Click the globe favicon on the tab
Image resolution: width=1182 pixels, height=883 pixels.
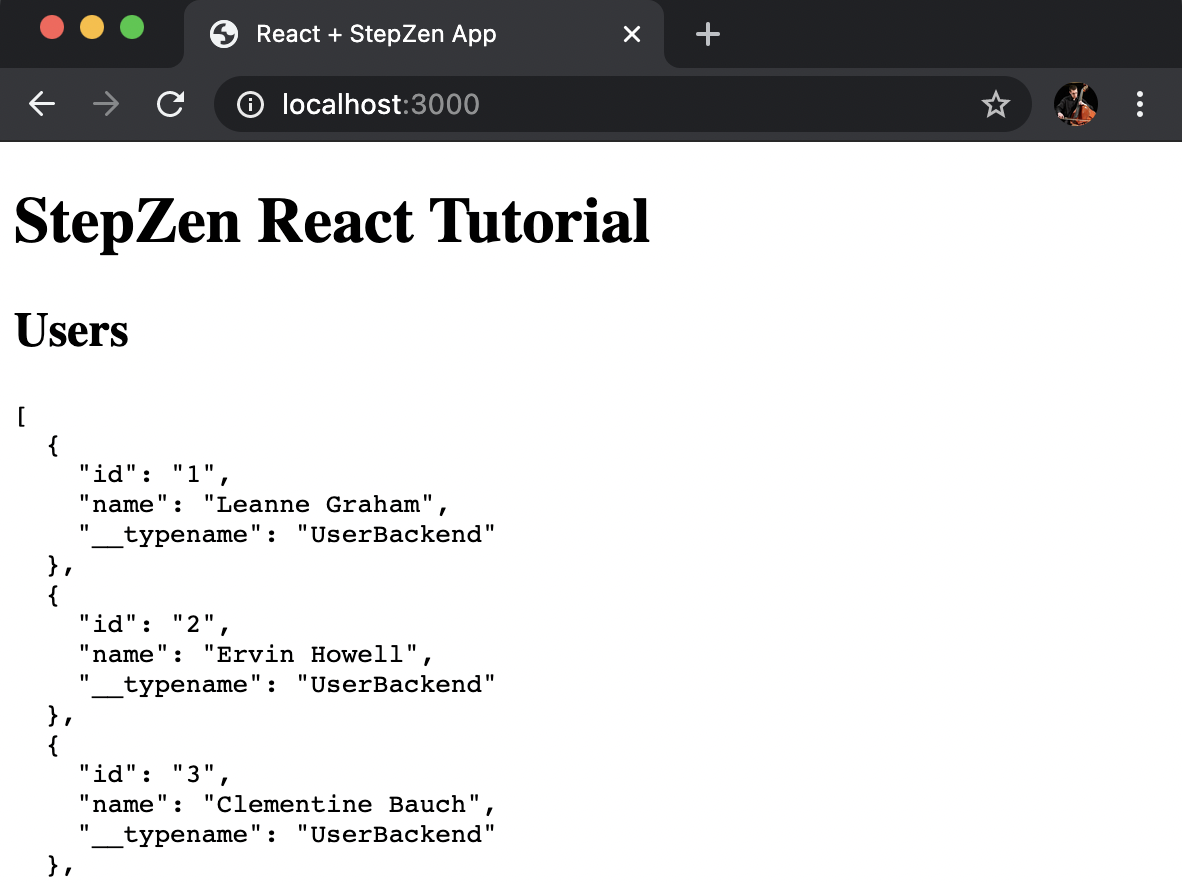(224, 34)
